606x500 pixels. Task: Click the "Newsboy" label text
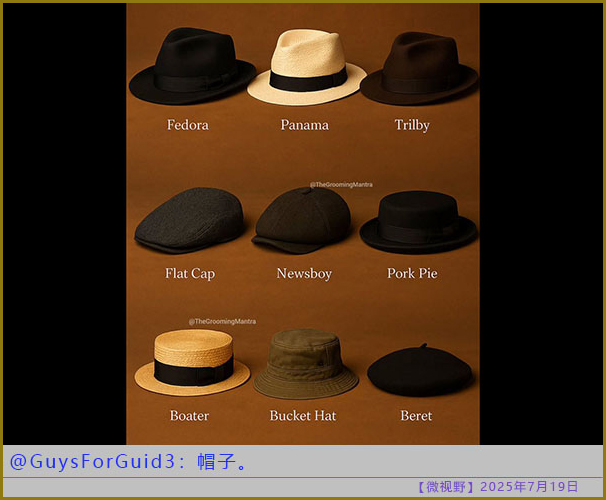[304, 273]
